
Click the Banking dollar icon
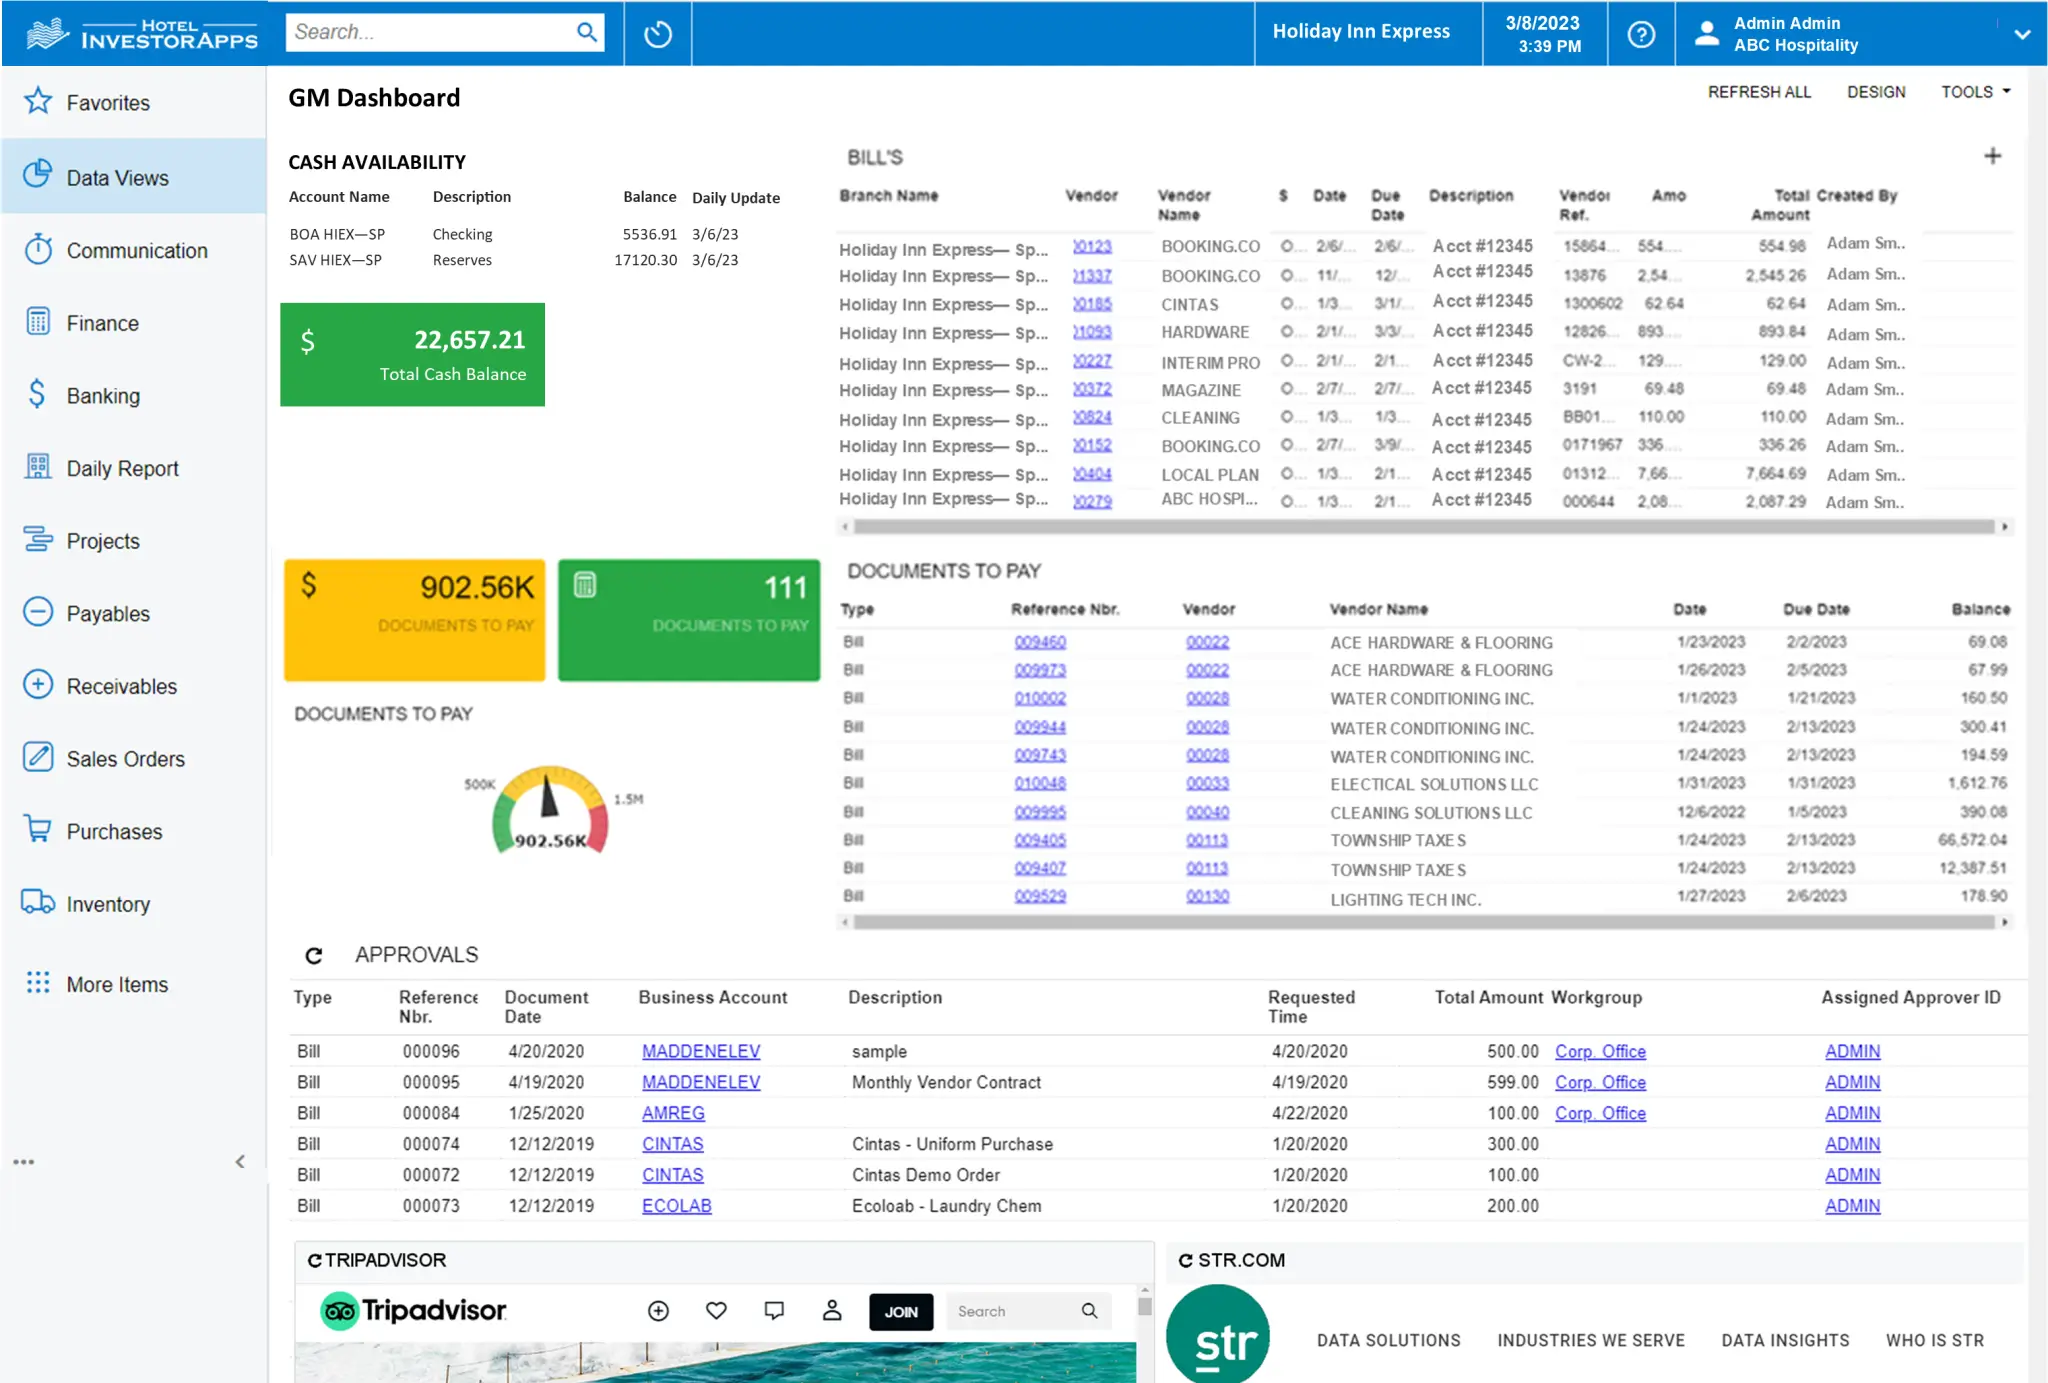click(37, 394)
